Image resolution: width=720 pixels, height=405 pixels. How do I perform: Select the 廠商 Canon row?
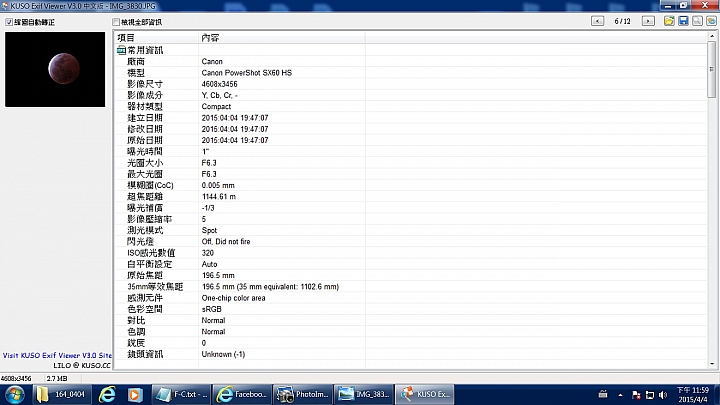click(x=411, y=62)
